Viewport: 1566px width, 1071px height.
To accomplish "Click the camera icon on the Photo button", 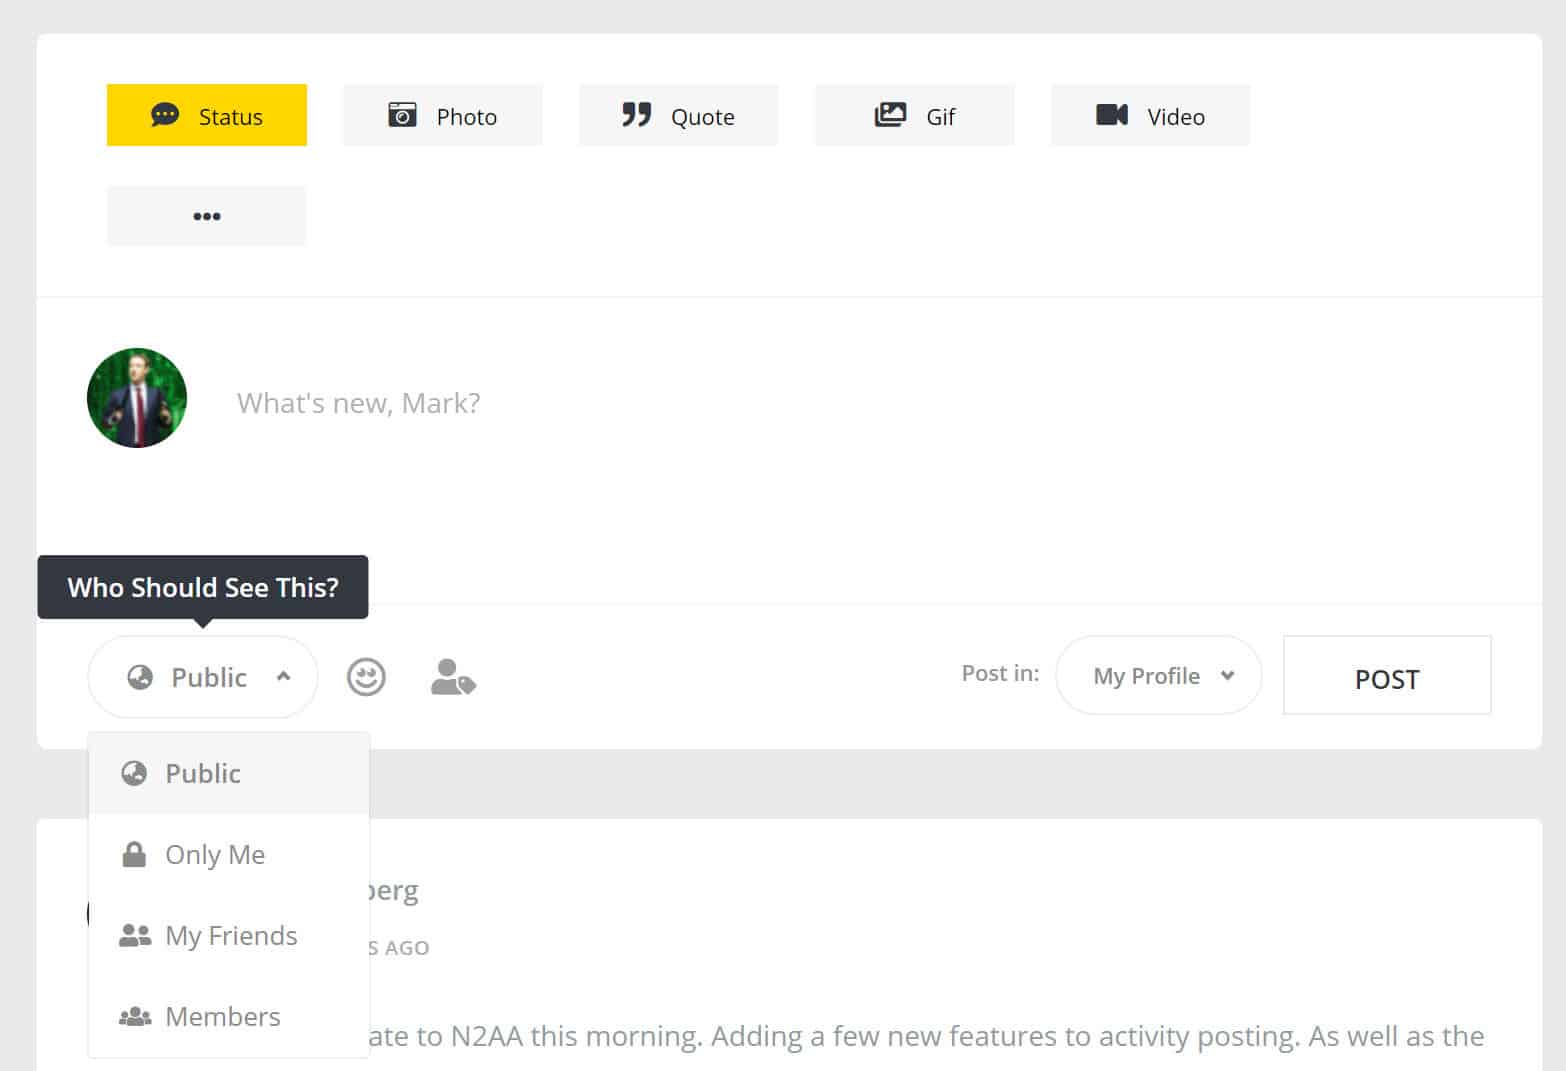I will pos(402,114).
